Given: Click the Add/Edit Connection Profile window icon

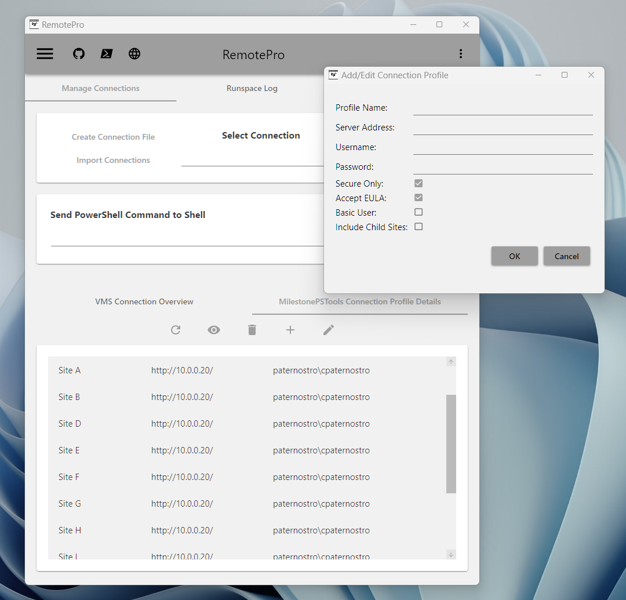Looking at the screenshot, I should (333, 75).
